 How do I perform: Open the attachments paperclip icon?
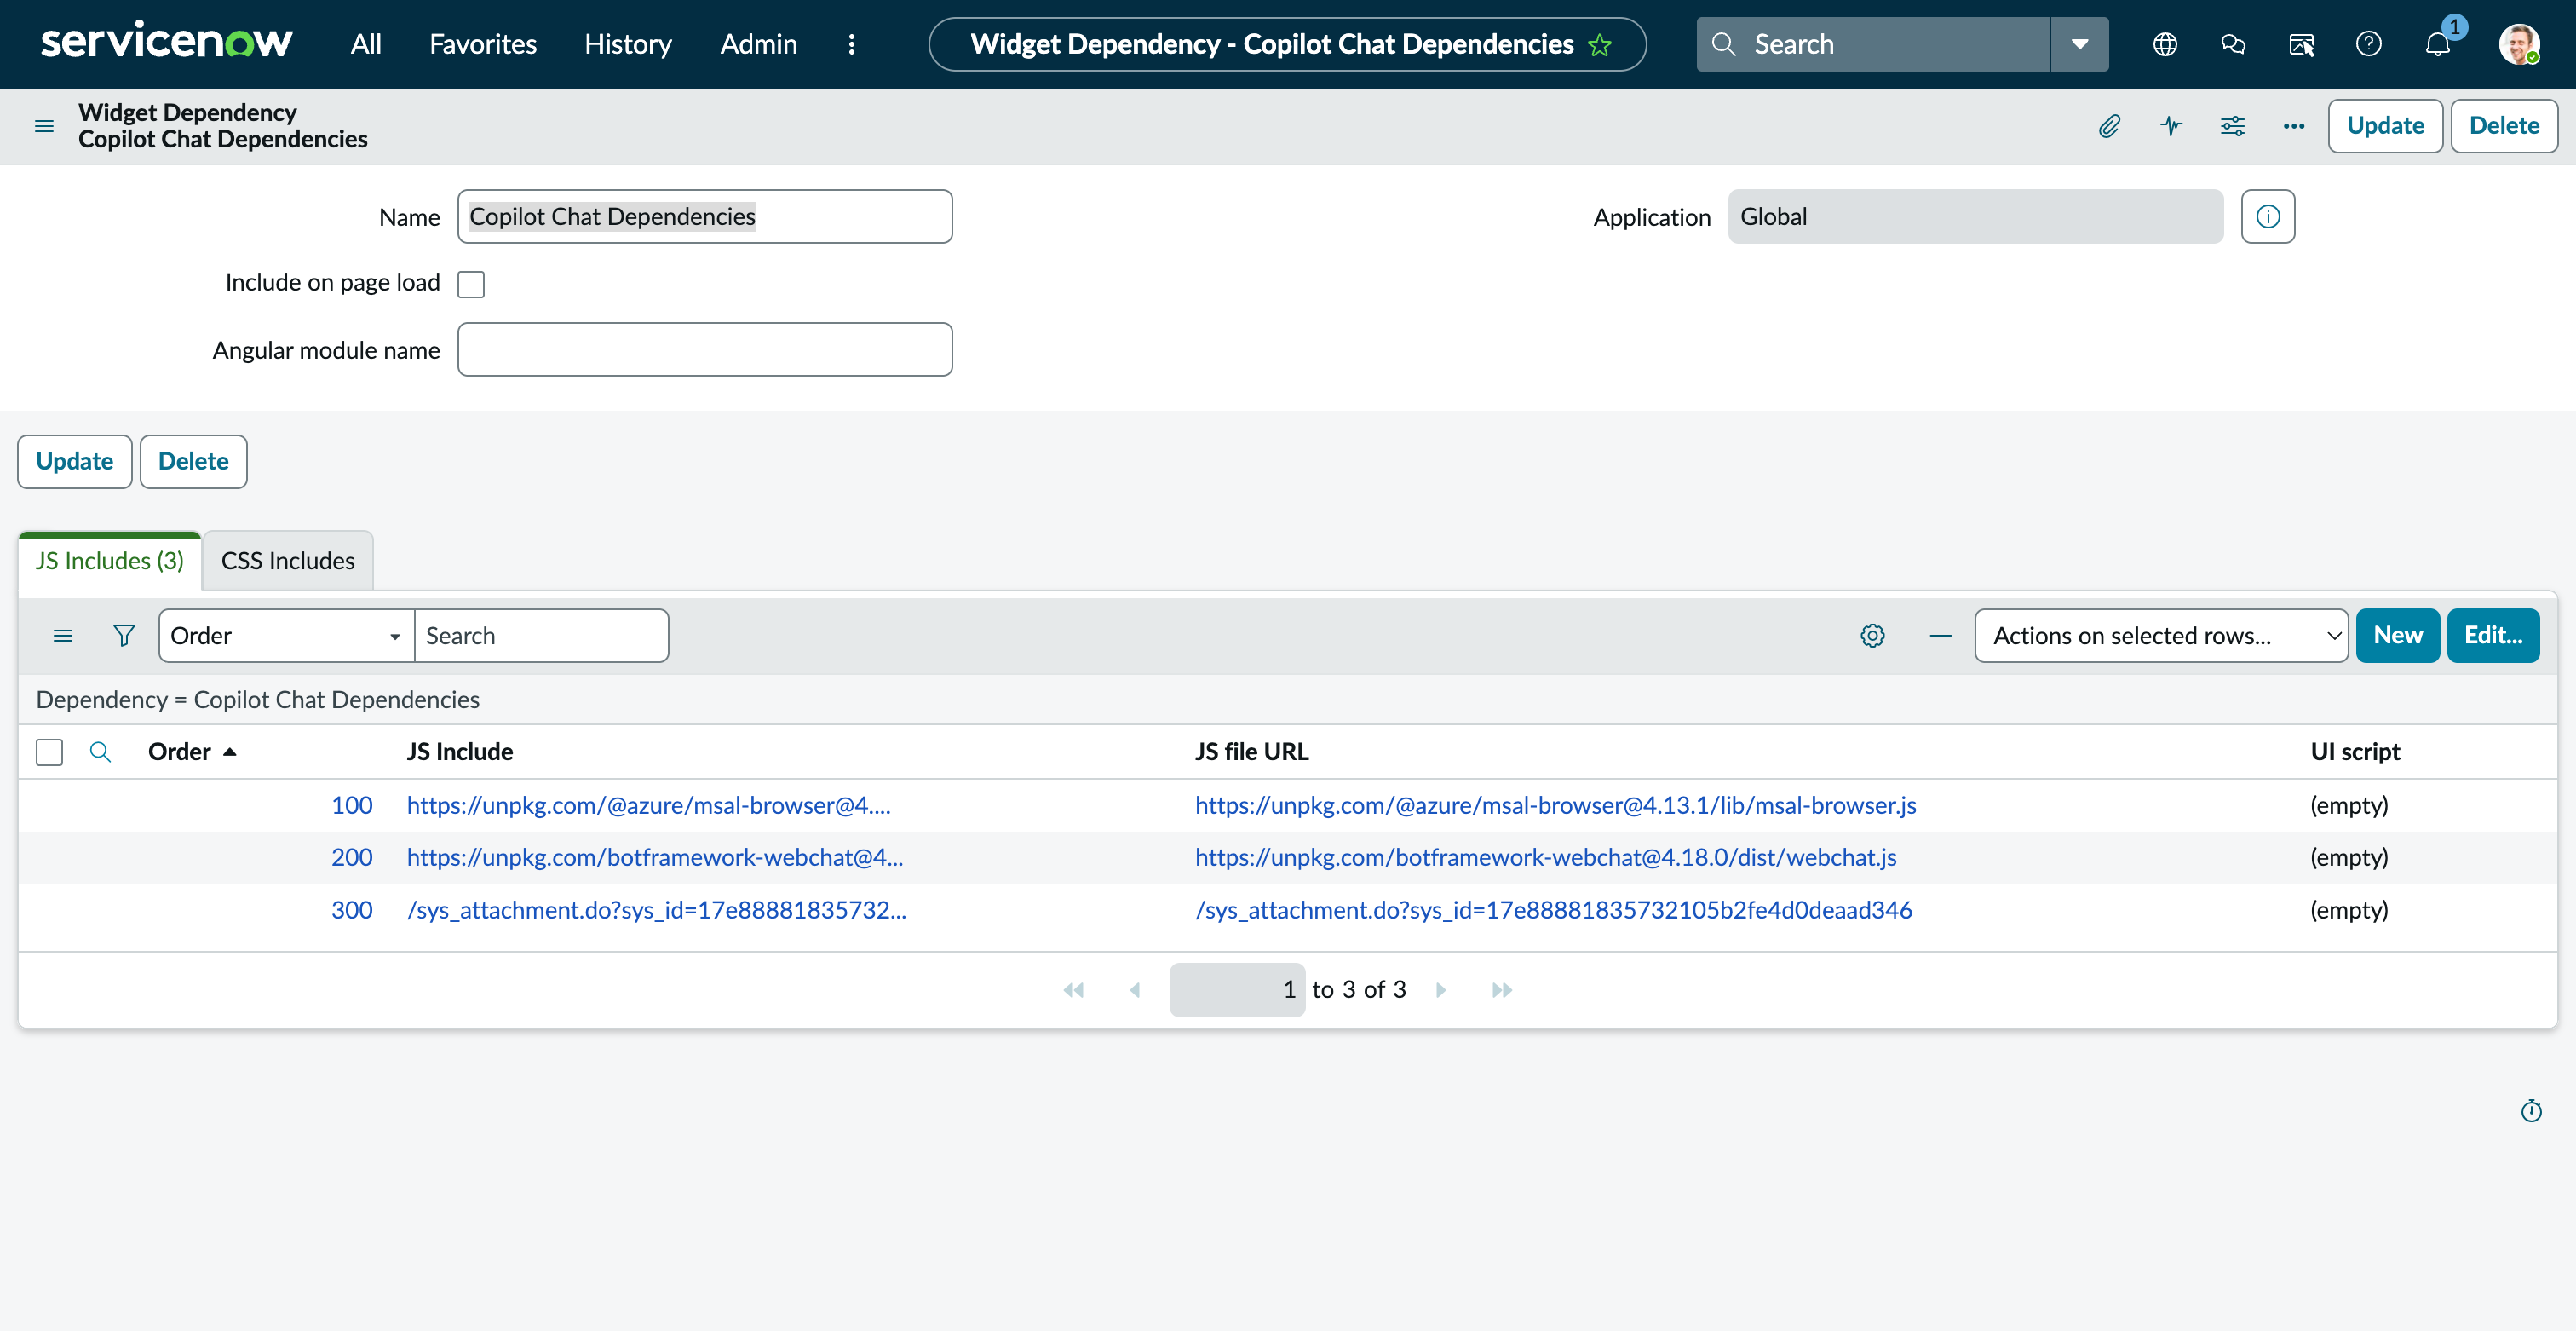coord(2110,126)
